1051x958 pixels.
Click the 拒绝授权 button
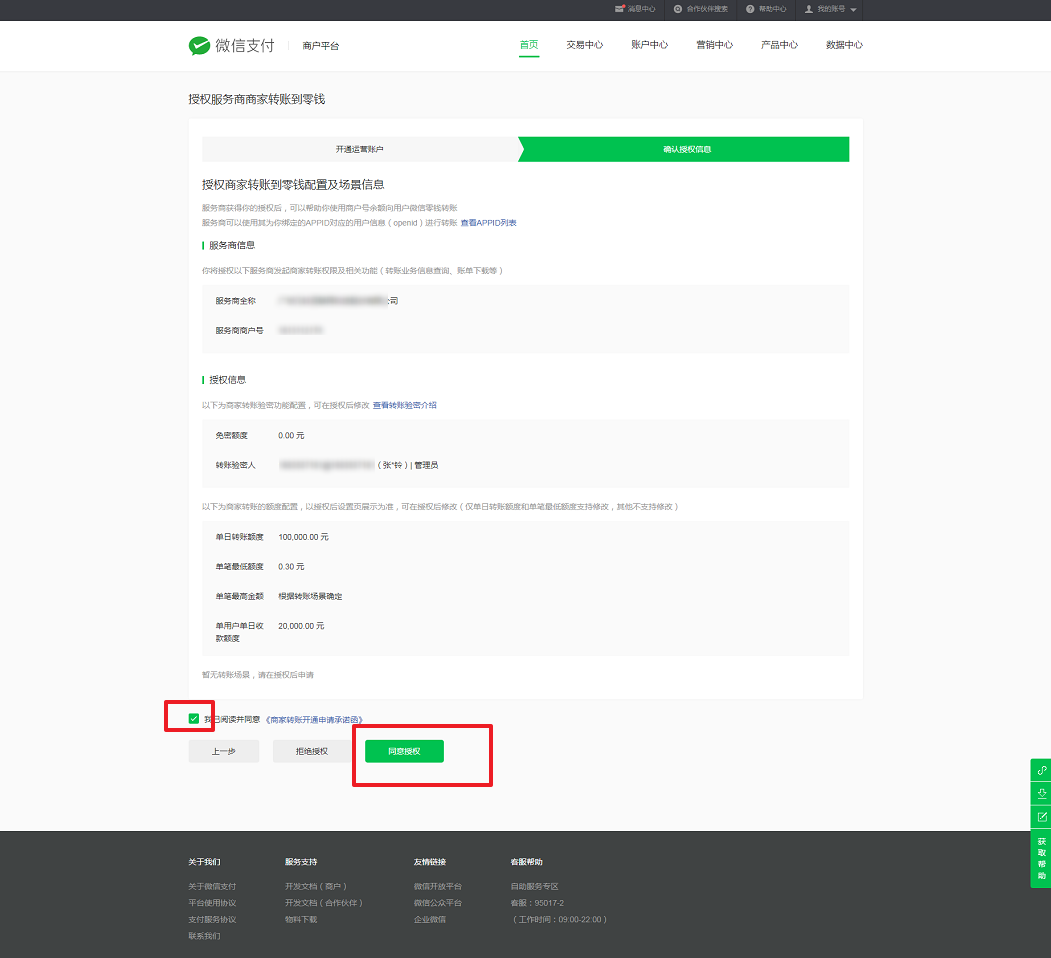pos(312,751)
